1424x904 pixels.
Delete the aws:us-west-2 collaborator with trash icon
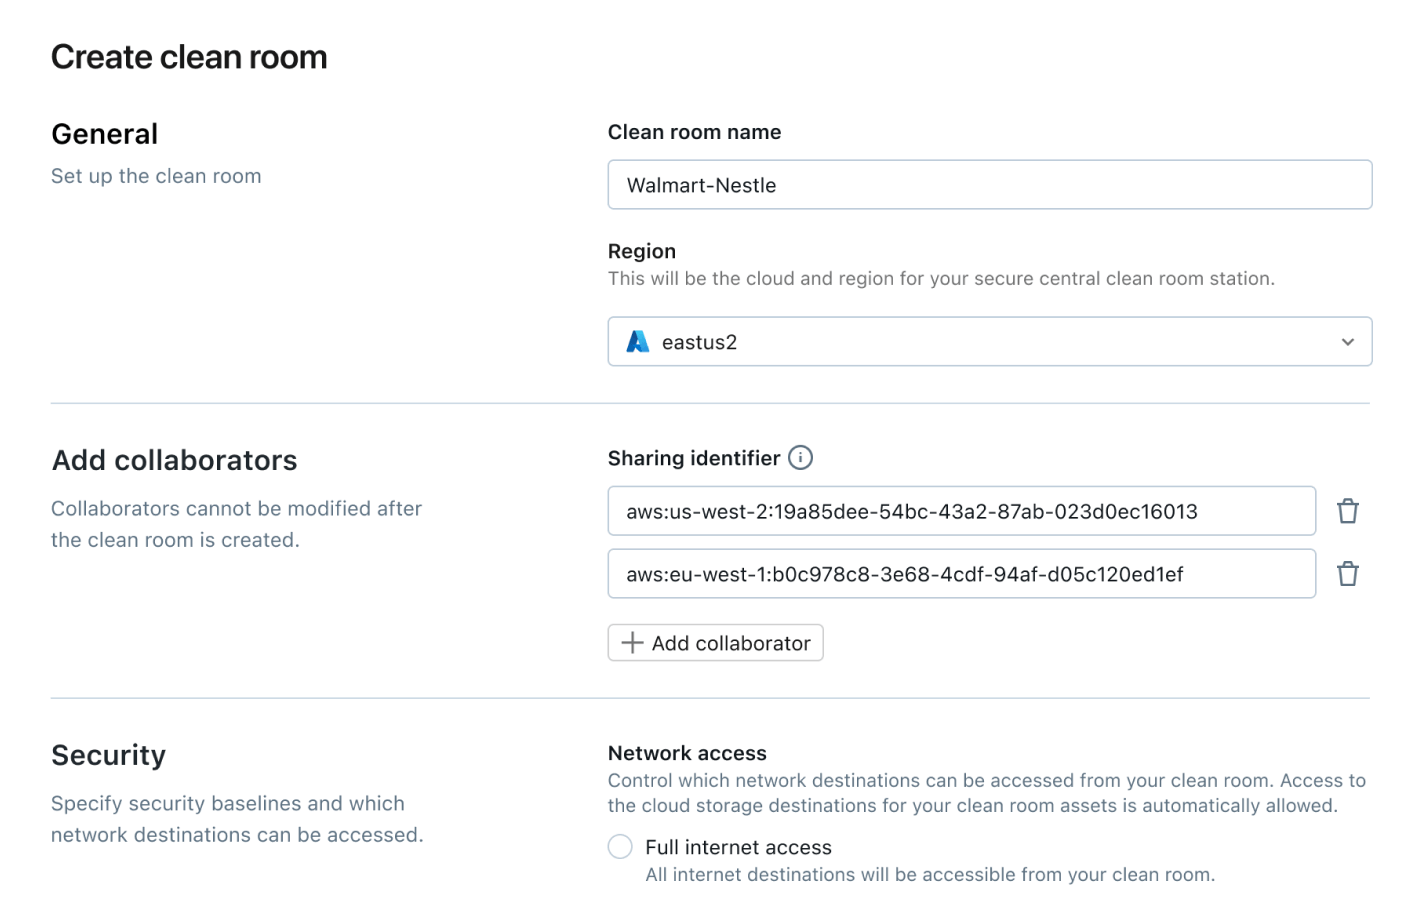click(x=1347, y=511)
